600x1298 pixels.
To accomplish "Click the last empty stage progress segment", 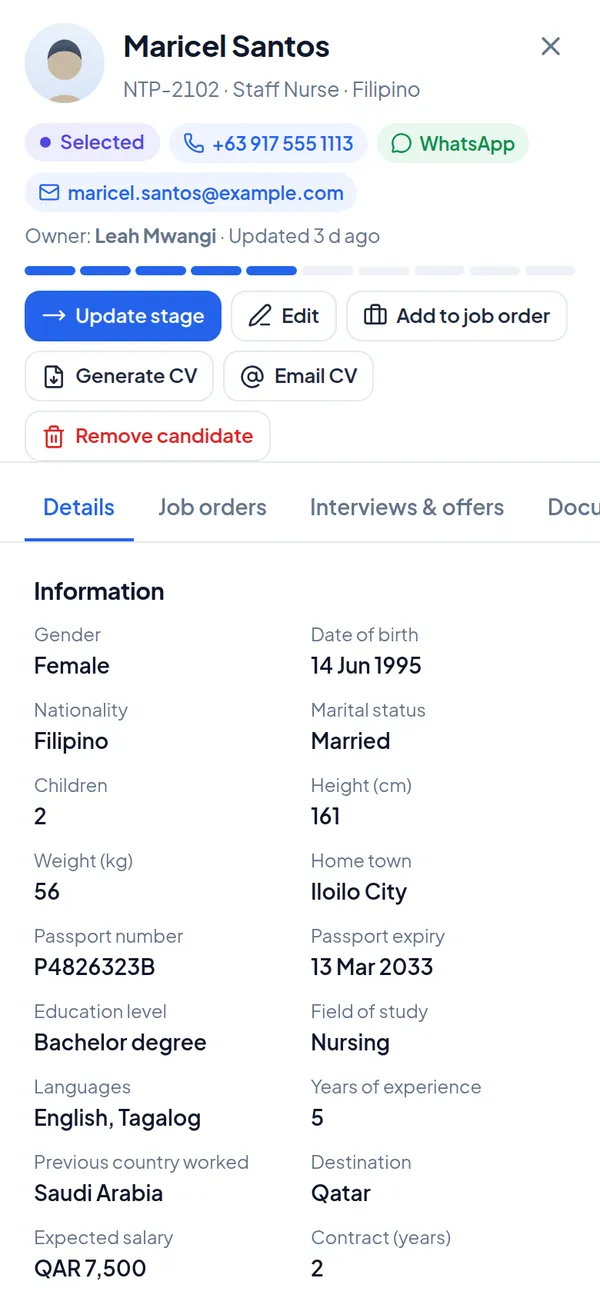I will click(550, 270).
